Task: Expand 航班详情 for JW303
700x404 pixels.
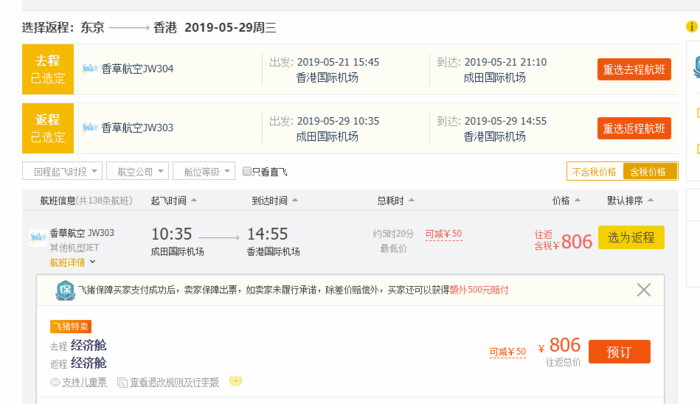Action: [x=72, y=262]
